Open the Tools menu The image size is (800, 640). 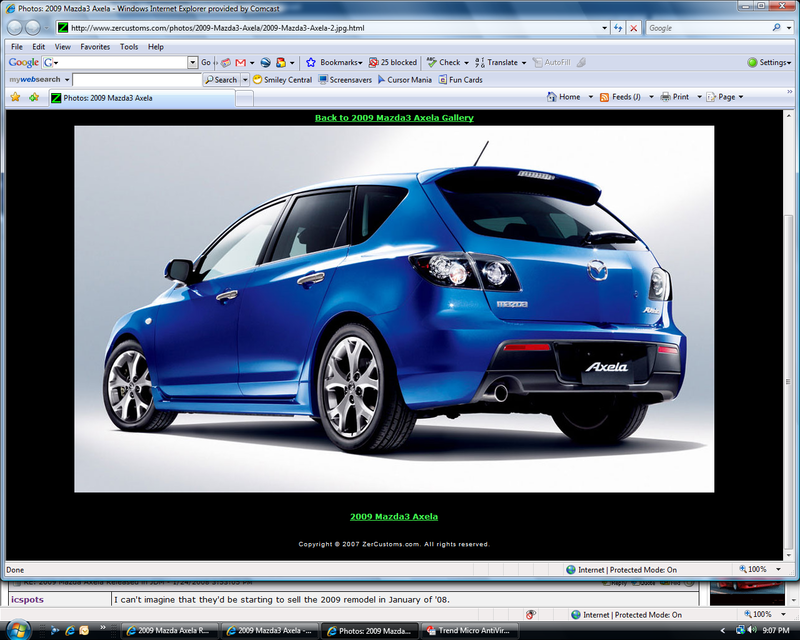coord(129,46)
